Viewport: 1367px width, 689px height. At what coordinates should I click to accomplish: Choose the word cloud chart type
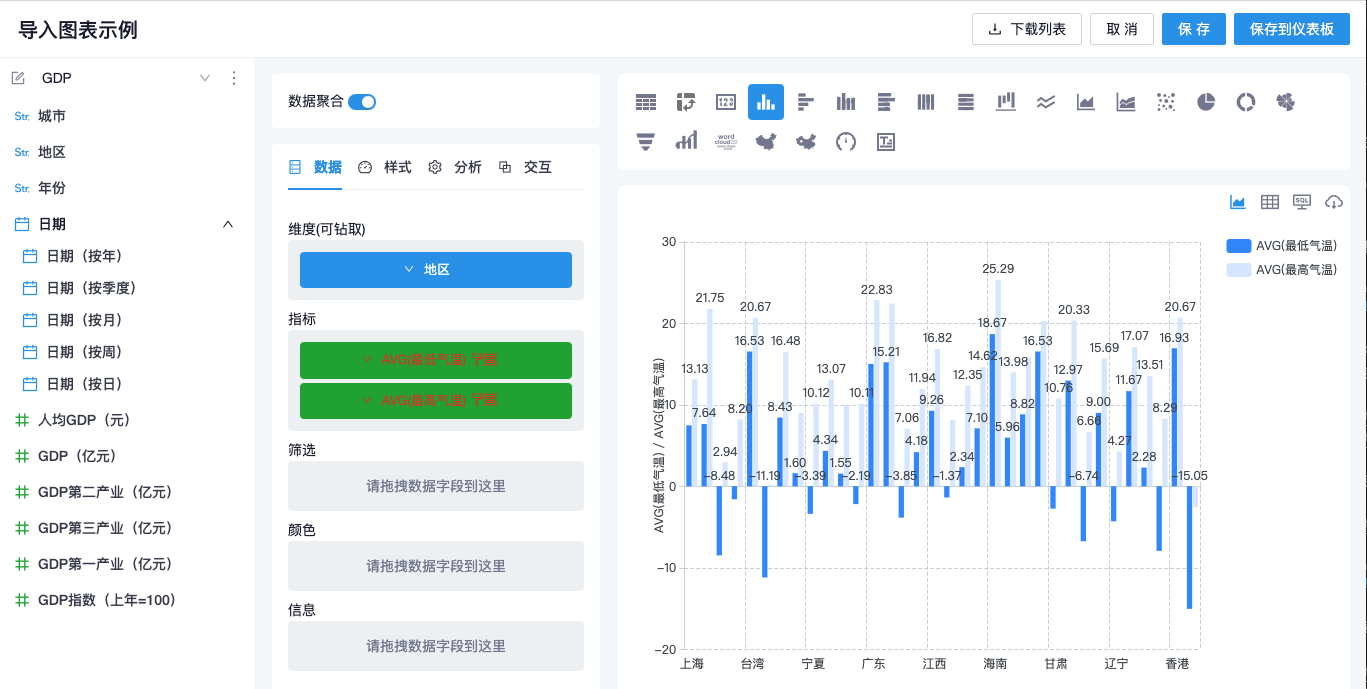tap(726, 141)
